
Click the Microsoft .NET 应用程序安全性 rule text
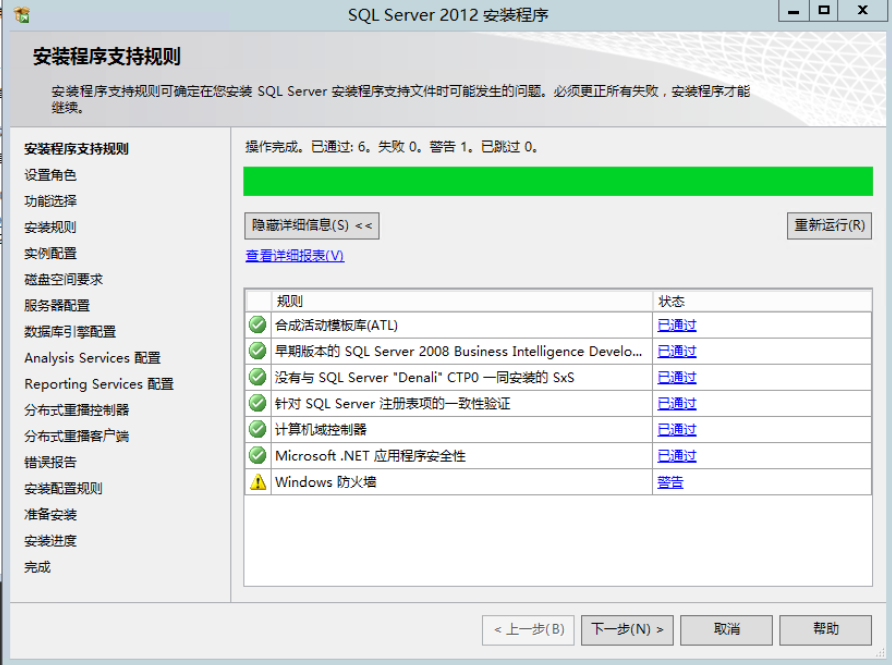pos(370,456)
